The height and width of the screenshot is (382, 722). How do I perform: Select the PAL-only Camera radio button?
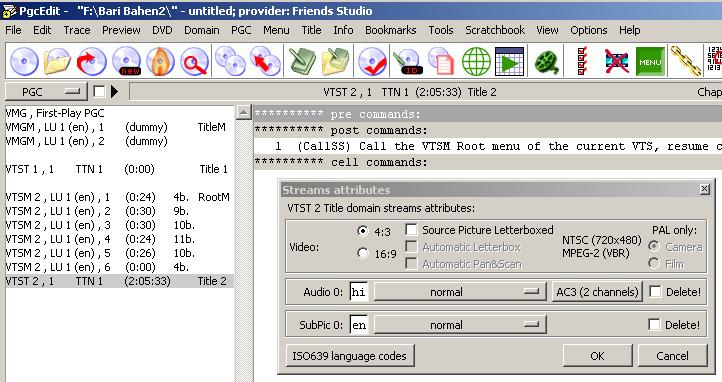click(653, 247)
